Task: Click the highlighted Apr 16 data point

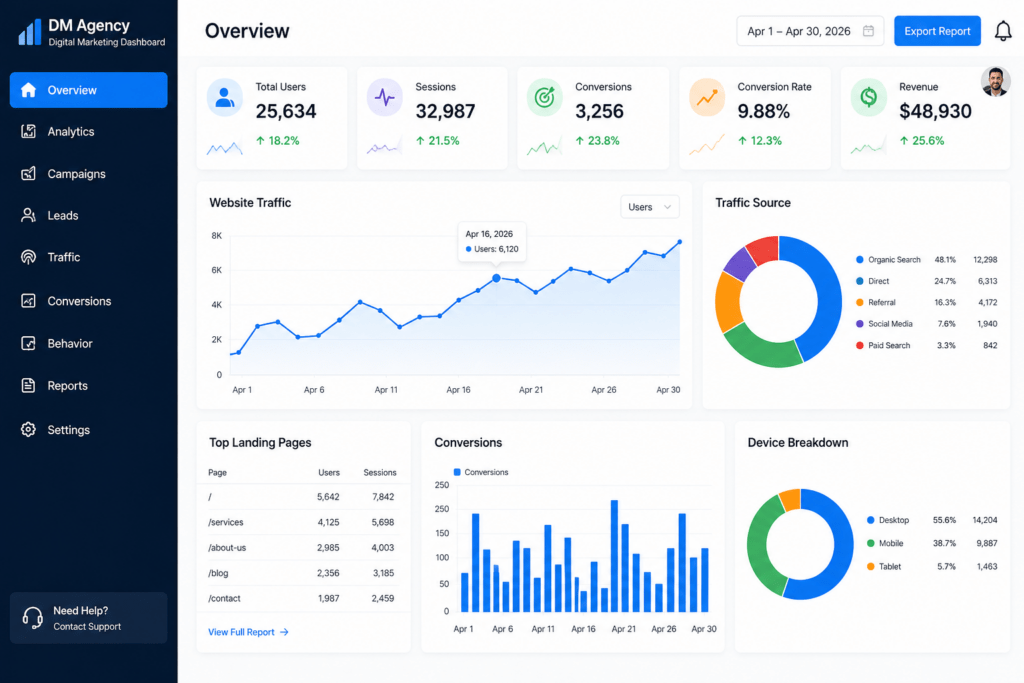Action: point(496,278)
